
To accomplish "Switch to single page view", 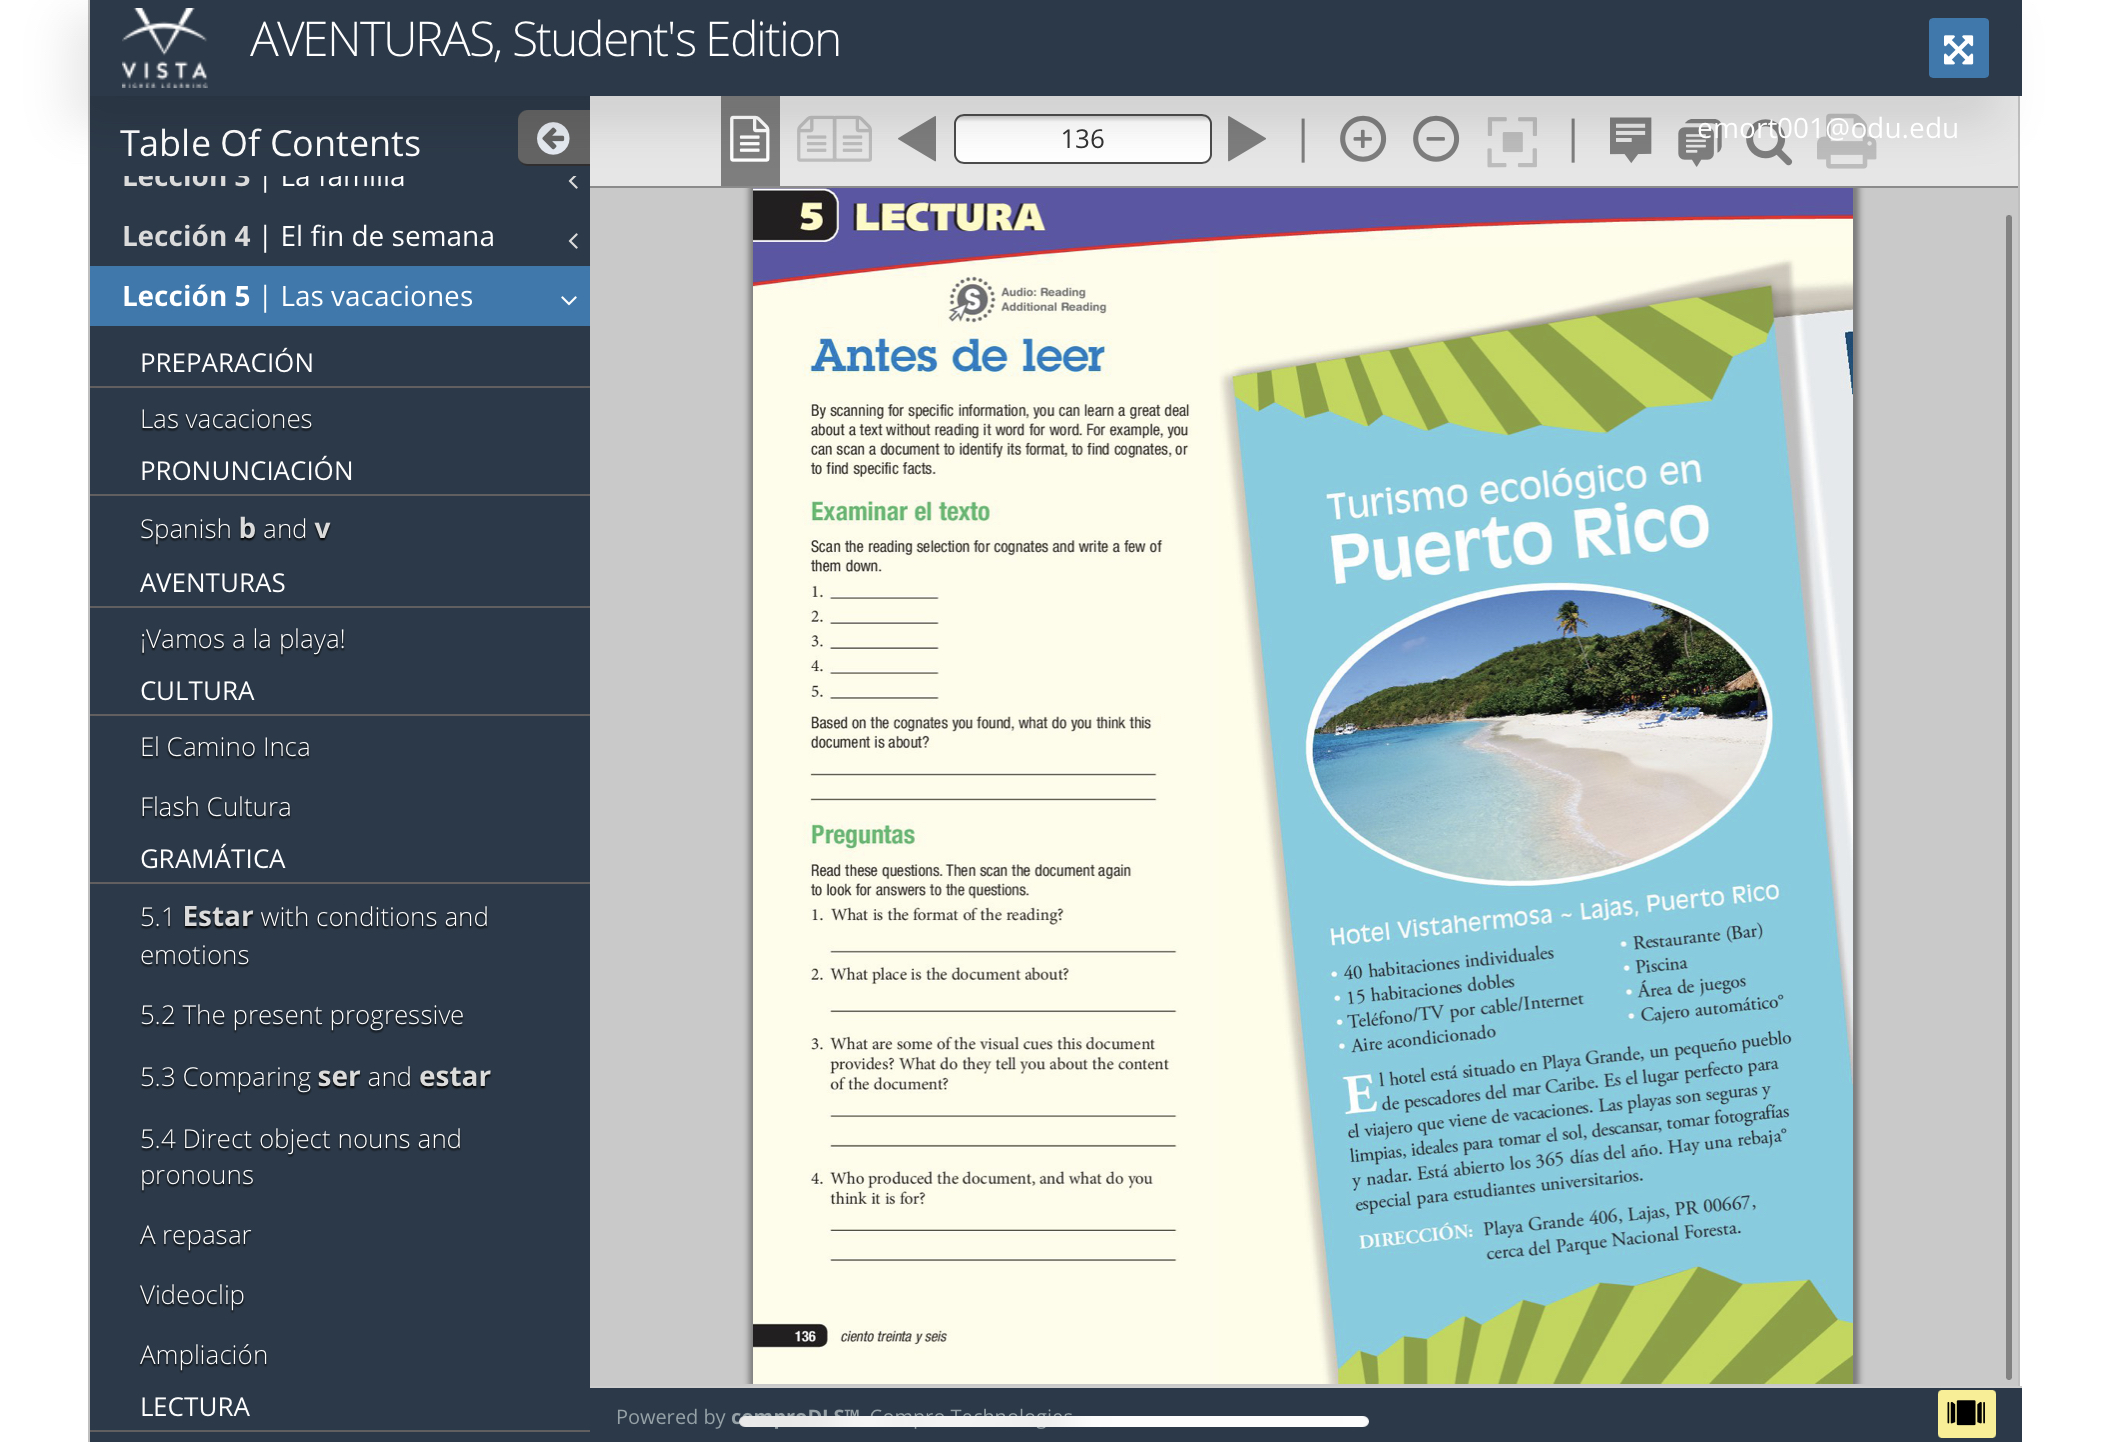I will pyautogui.click(x=750, y=139).
